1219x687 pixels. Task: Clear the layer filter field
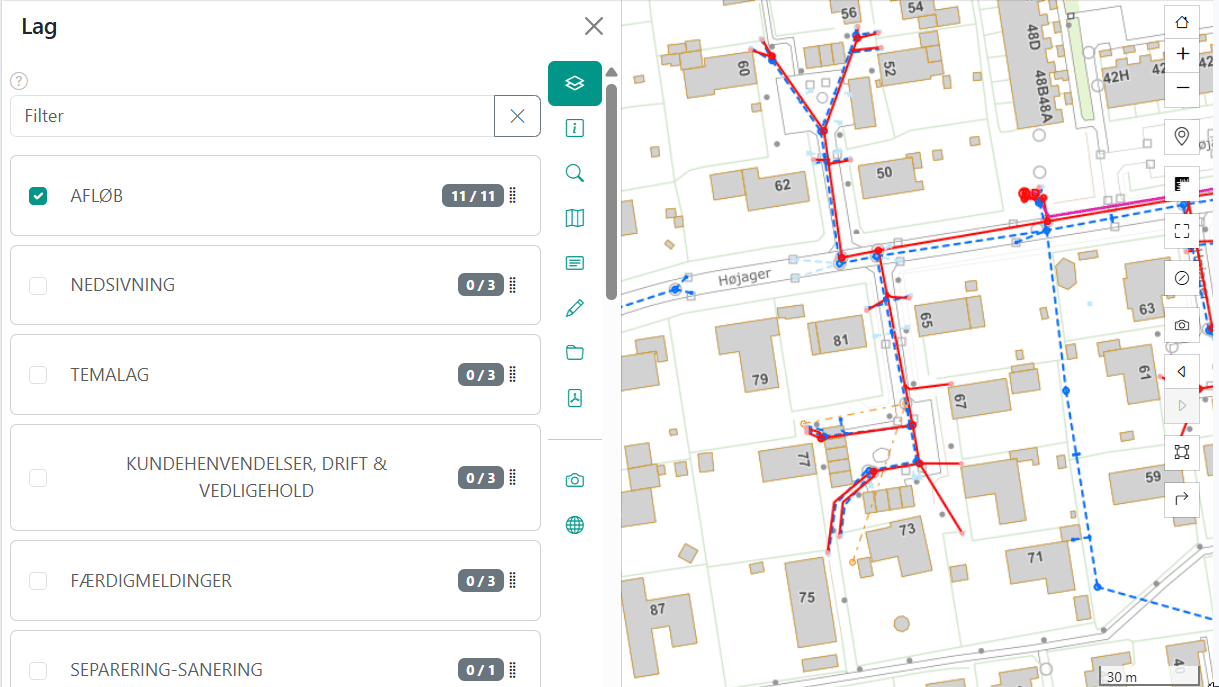pos(517,116)
